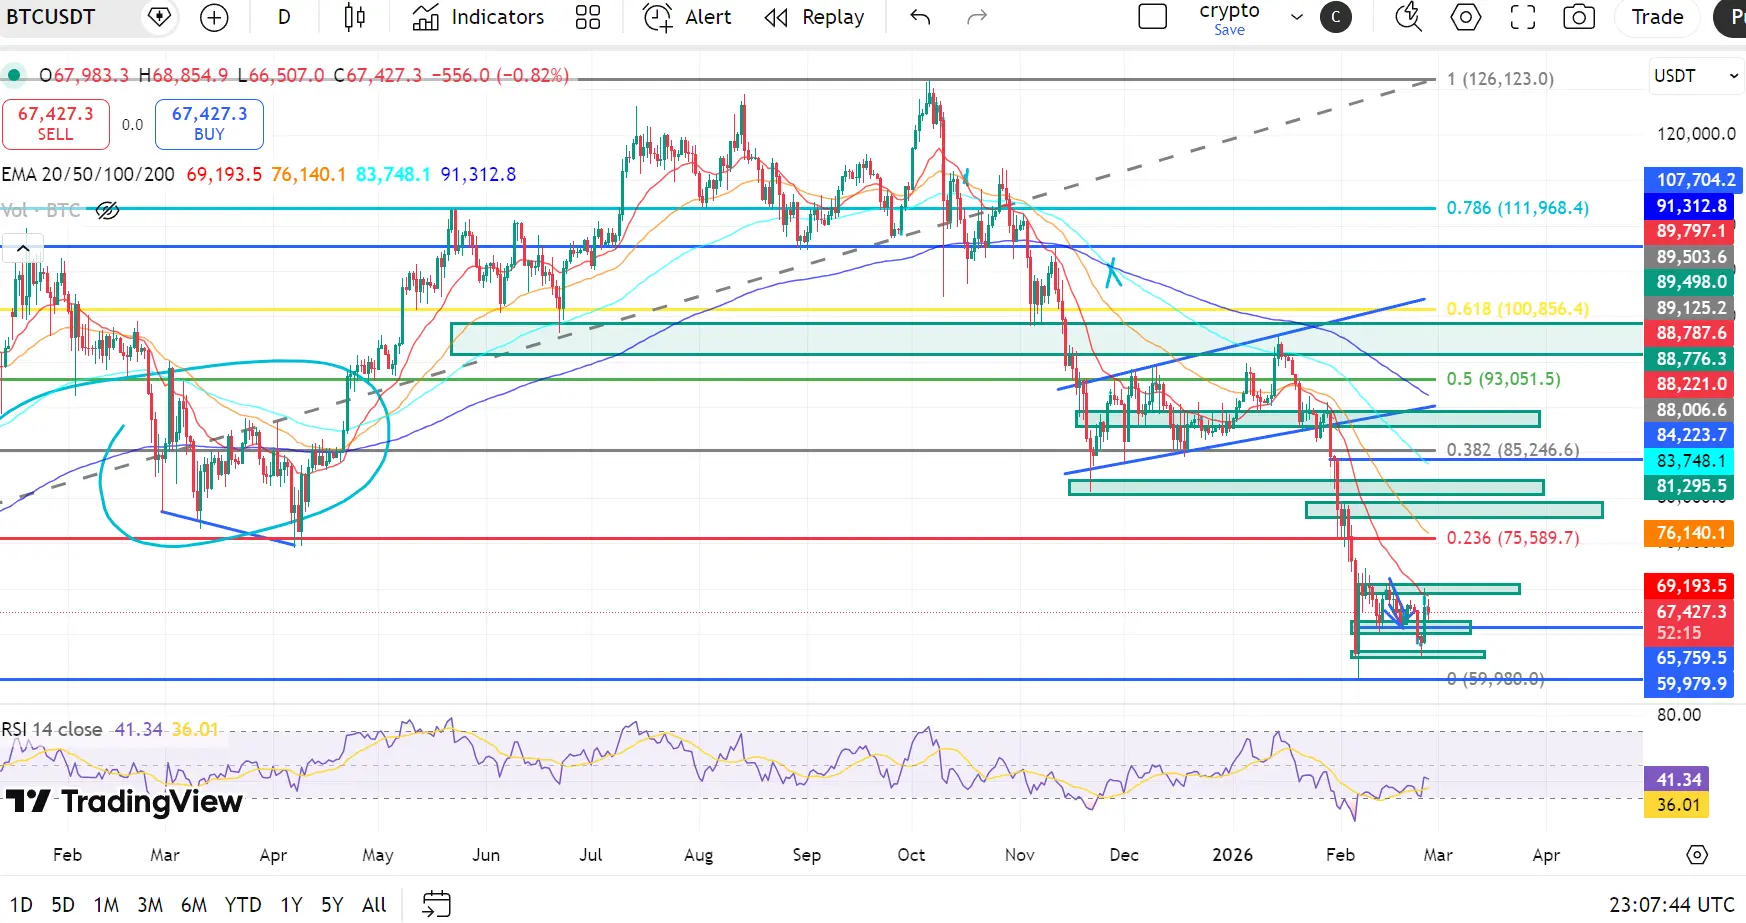Click the SELL 67,427.3 button
This screenshot has height=923, width=1746.
(56, 124)
